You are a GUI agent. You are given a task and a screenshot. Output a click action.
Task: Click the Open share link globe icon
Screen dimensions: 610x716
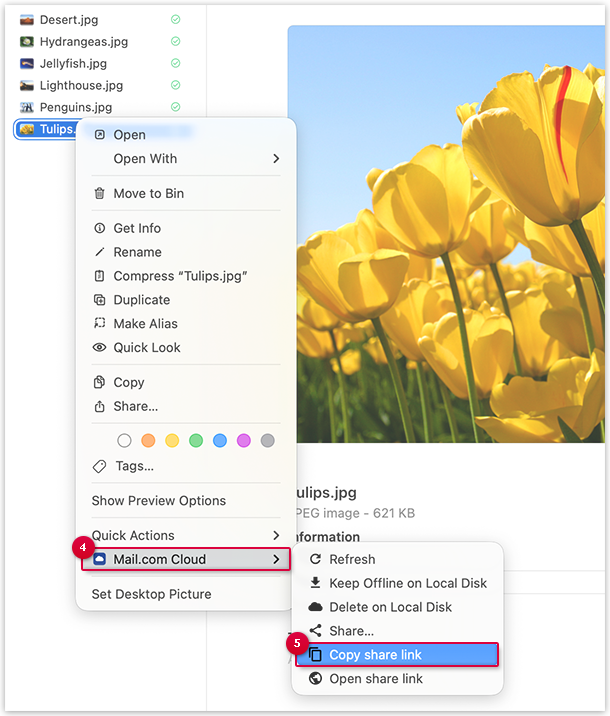point(316,679)
